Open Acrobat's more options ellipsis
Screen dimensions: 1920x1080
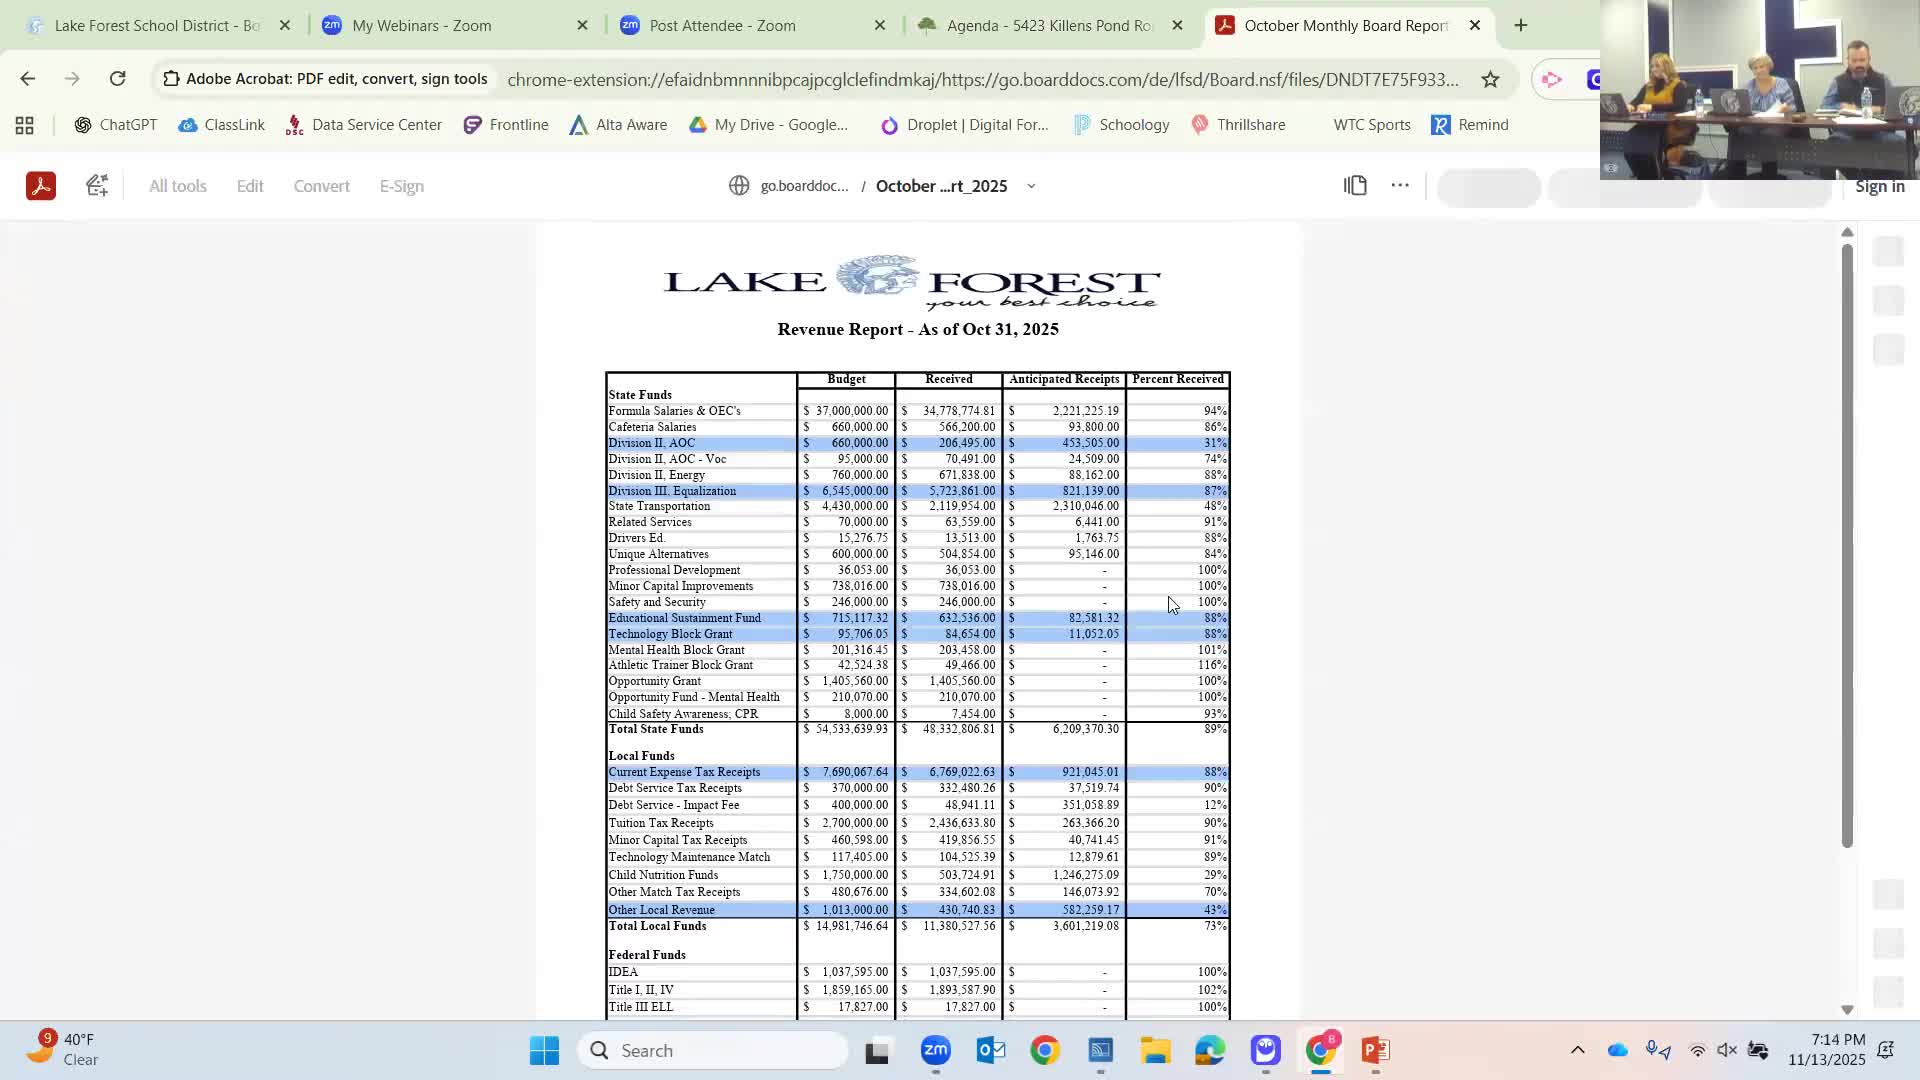(x=1399, y=185)
